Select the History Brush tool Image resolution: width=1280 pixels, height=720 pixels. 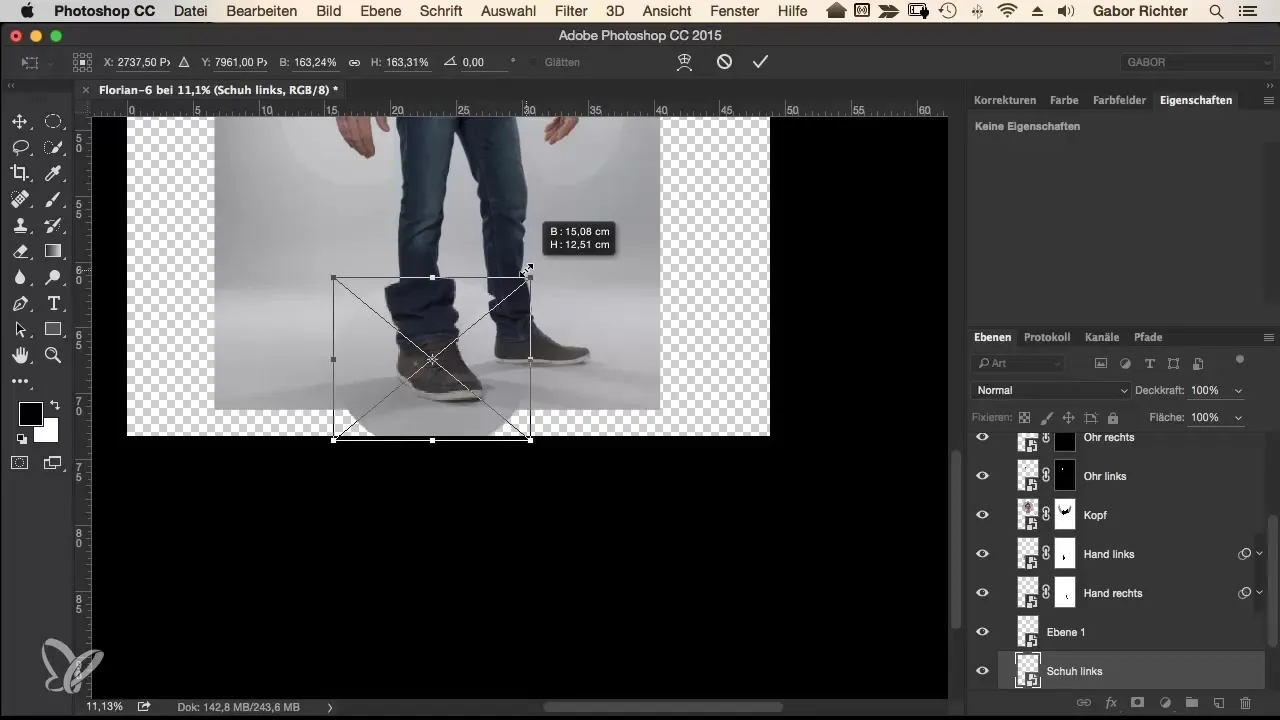[x=53, y=225]
